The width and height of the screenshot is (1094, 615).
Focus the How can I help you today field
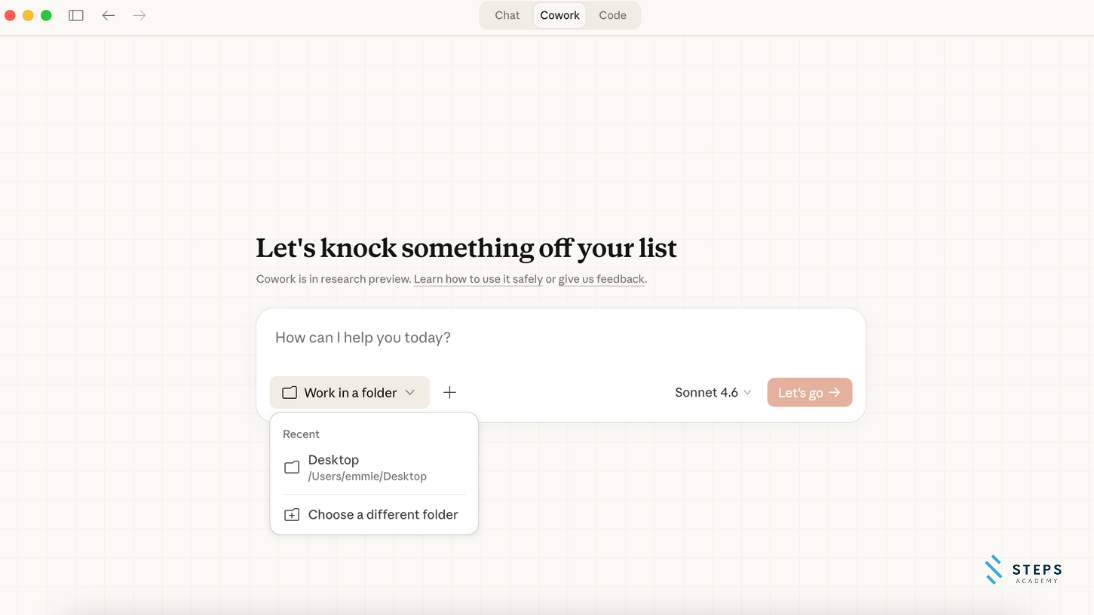point(560,338)
